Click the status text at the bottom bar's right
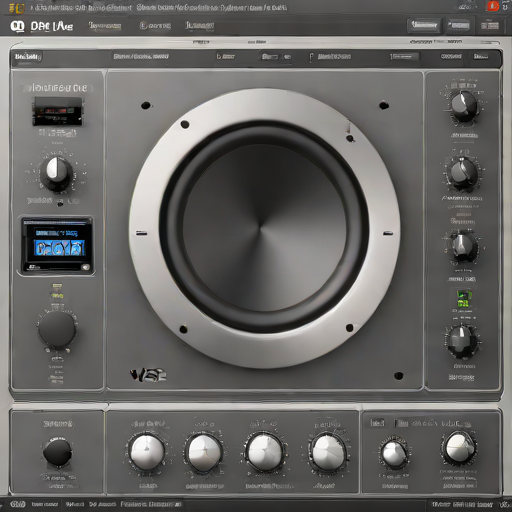 point(462,505)
